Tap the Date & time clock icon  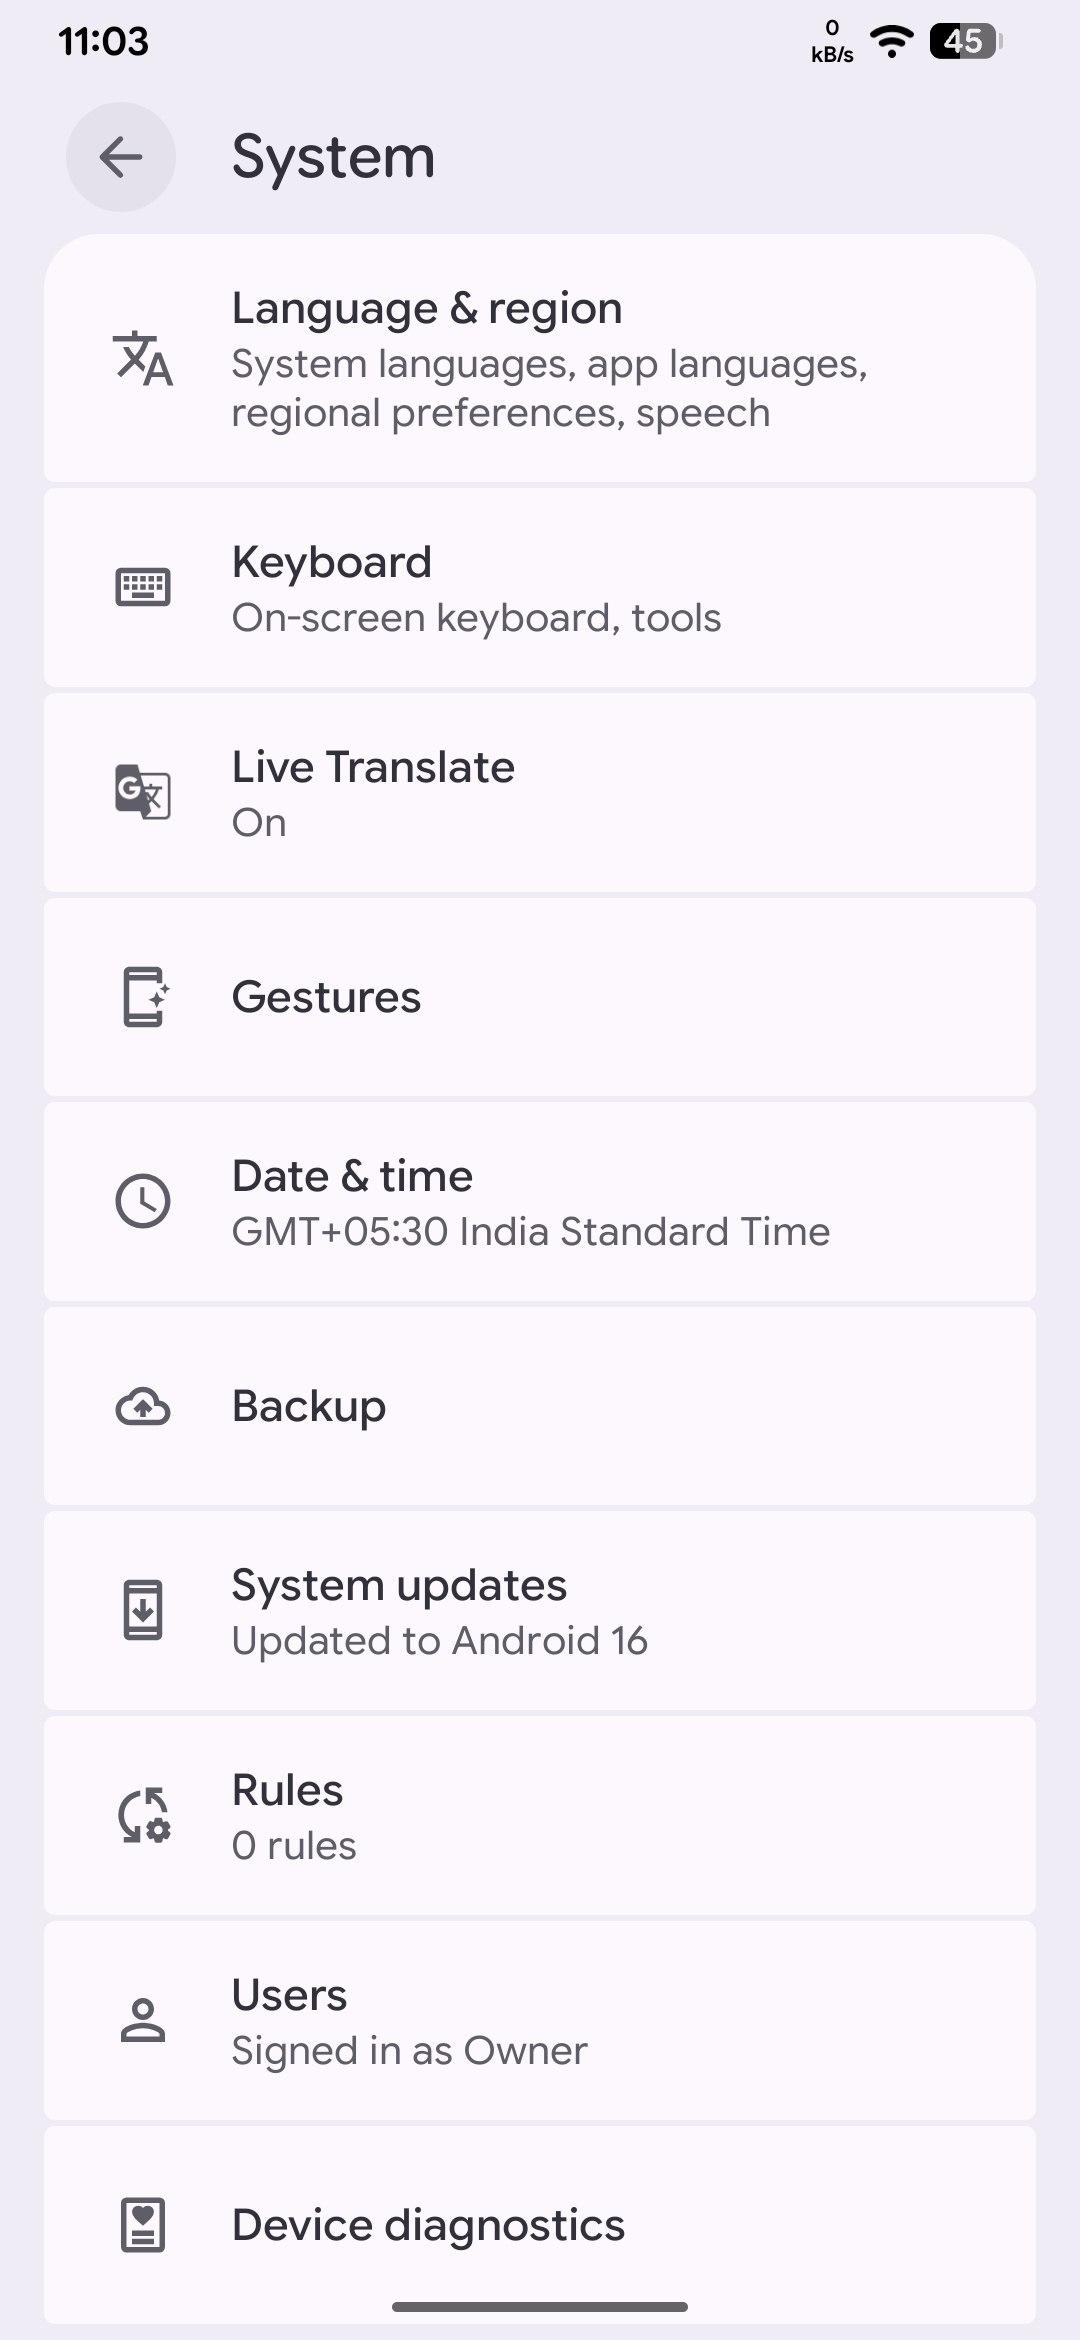pos(143,1201)
